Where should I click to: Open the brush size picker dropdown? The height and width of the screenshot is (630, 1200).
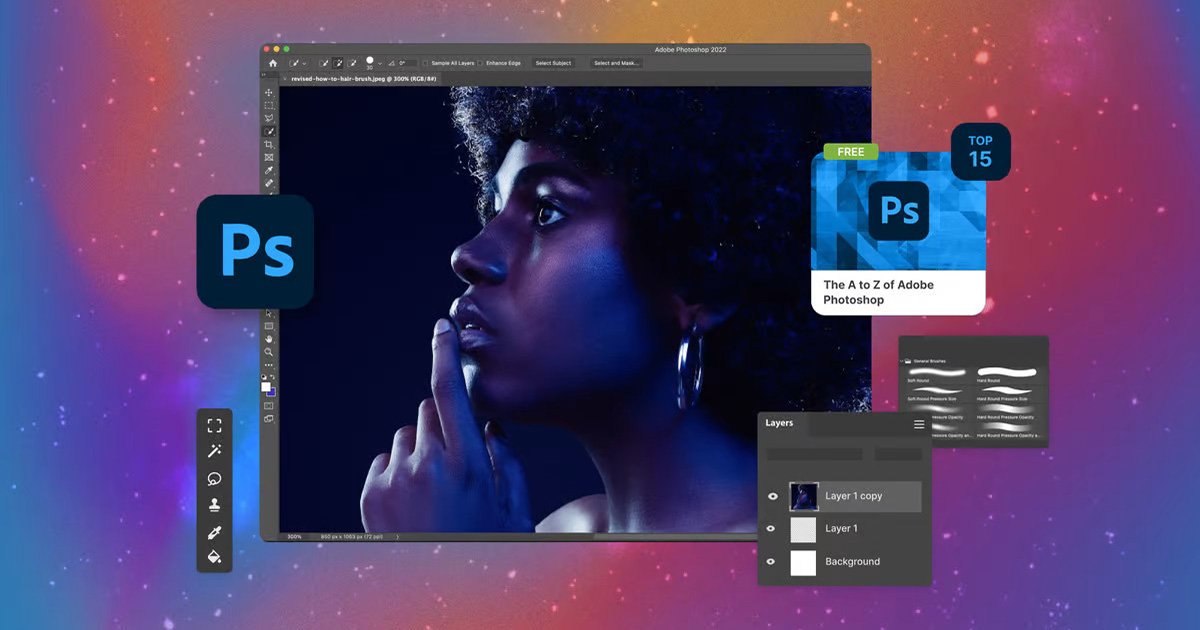click(x=380, y=63)
